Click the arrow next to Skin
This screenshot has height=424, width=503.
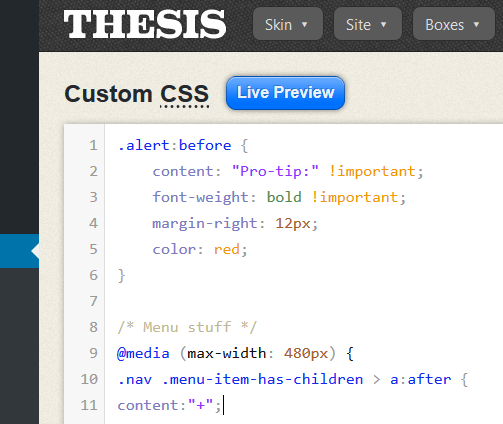(x=304, y=24)
